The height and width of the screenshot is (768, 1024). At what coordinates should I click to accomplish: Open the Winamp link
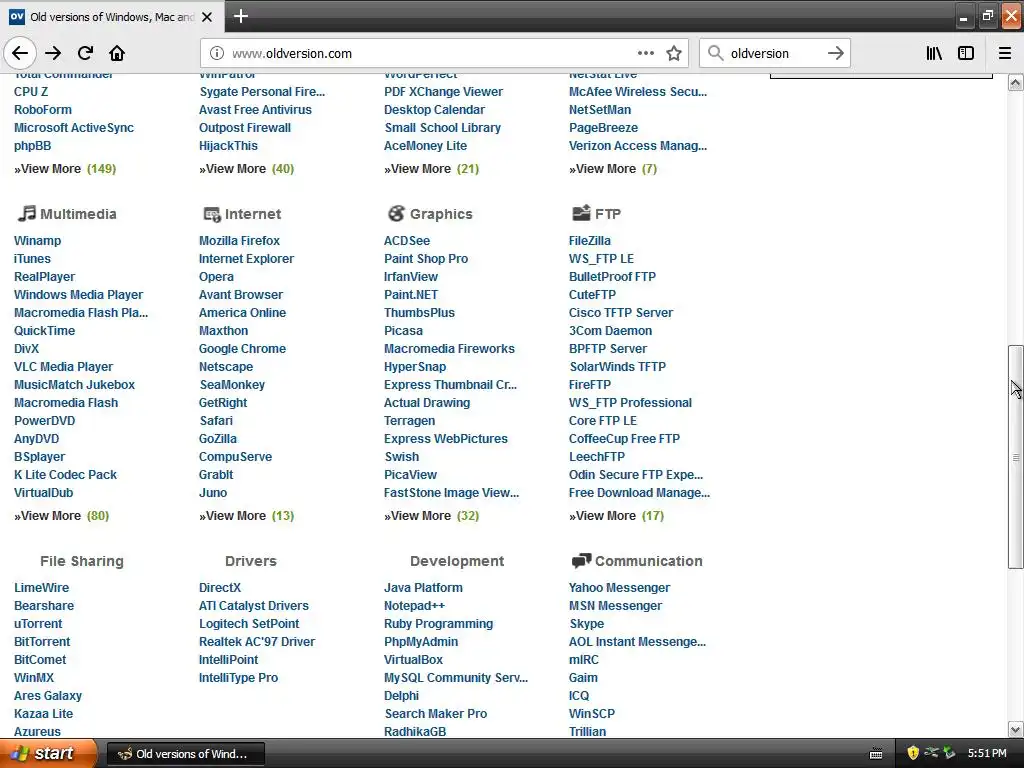[37, 241]
